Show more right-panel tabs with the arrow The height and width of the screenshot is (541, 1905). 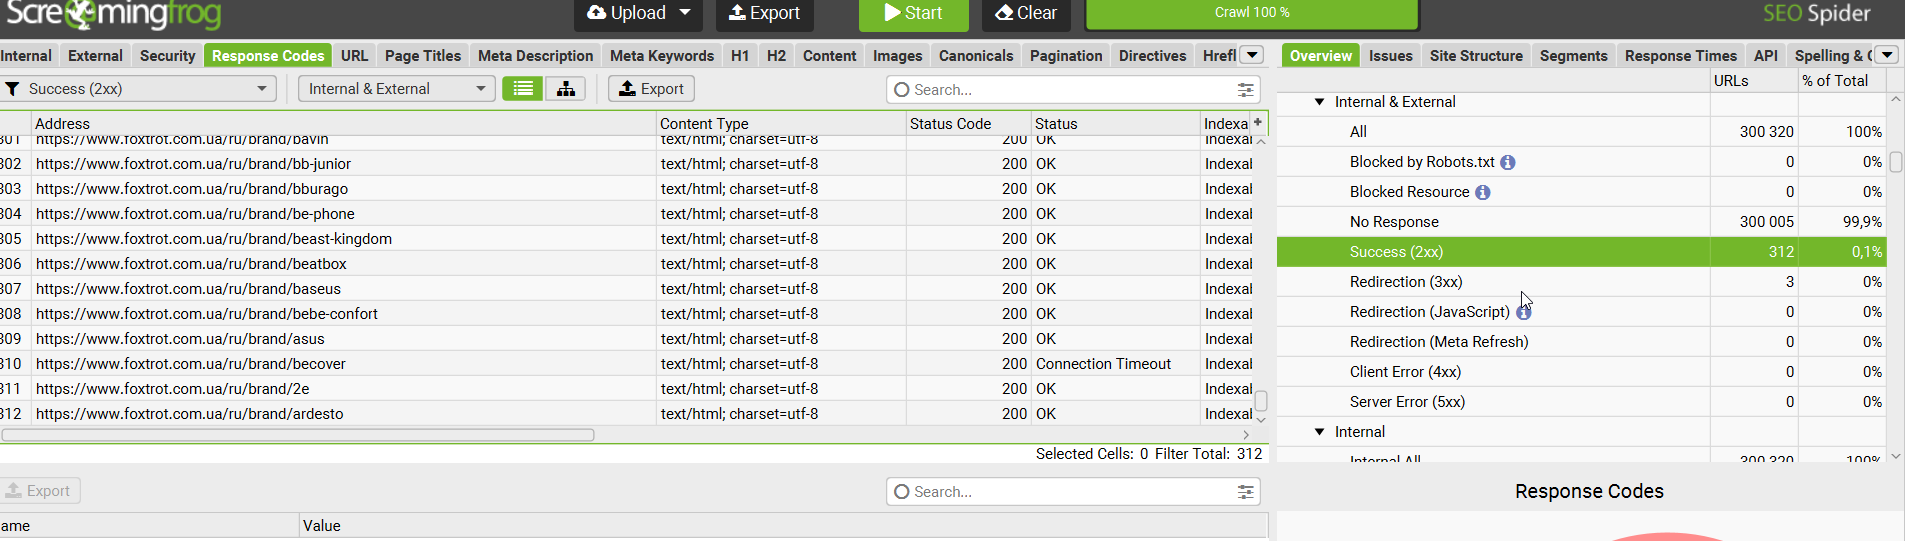(1887, 55)
